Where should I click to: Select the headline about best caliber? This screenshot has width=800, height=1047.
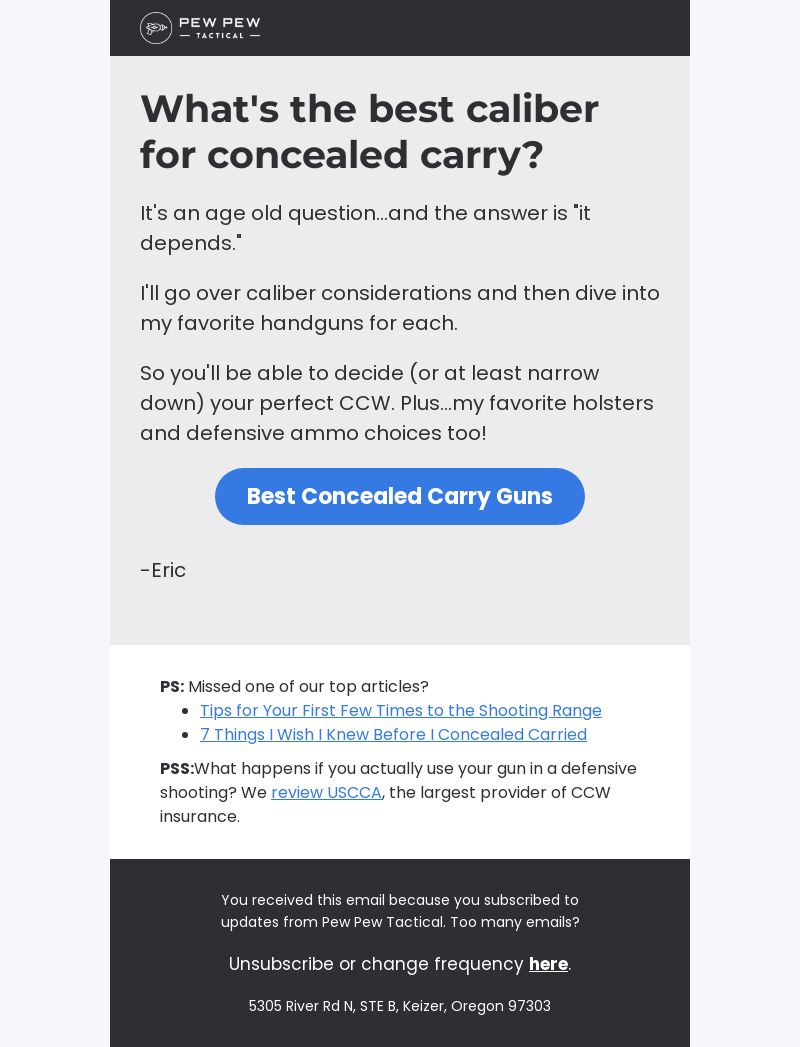click(369, 132)
